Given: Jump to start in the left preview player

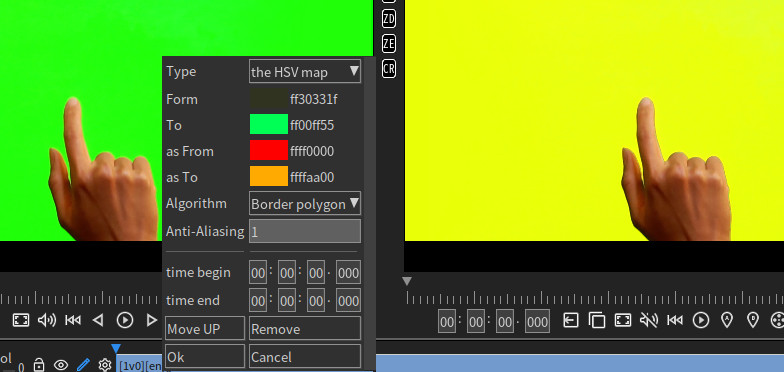Looking at the screenshot, I should tap(73, 320).
